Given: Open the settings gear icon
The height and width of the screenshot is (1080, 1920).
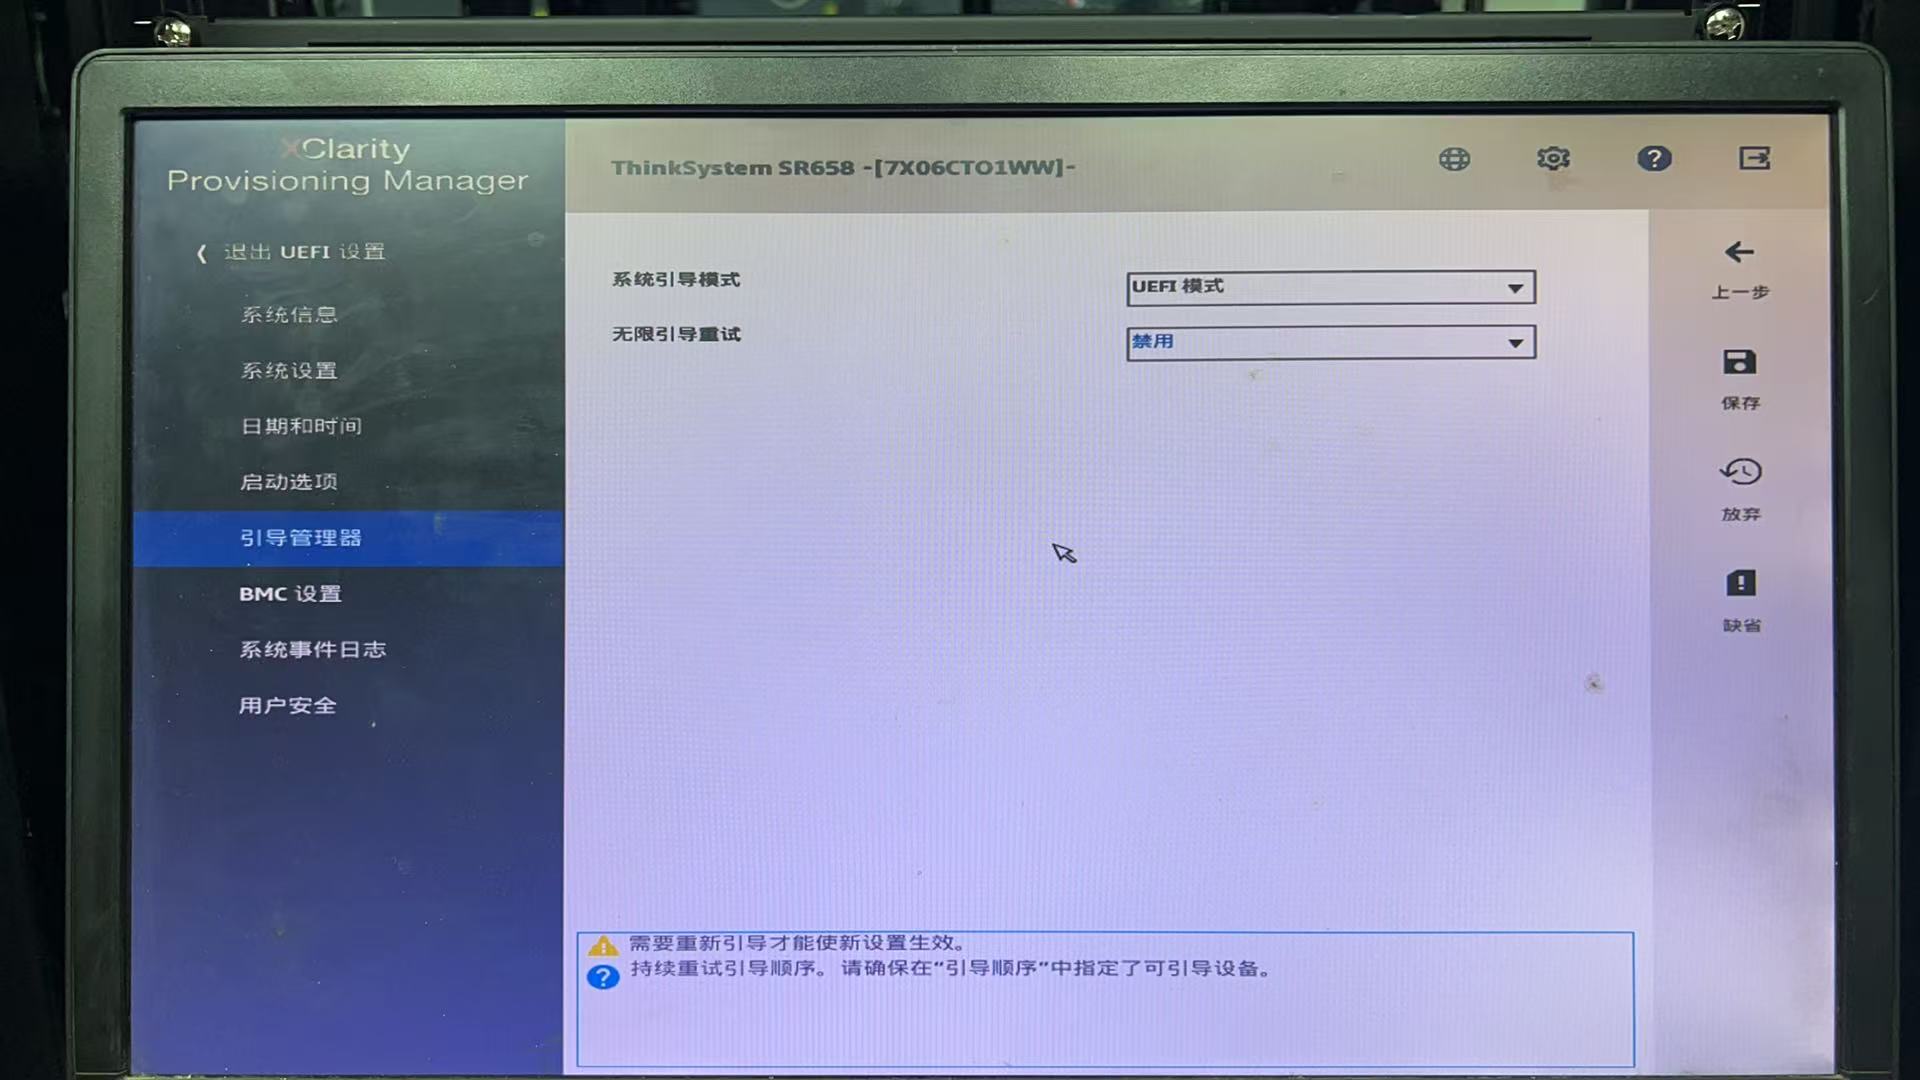Looking at the screenshot, I should (x=1553, y=159).
